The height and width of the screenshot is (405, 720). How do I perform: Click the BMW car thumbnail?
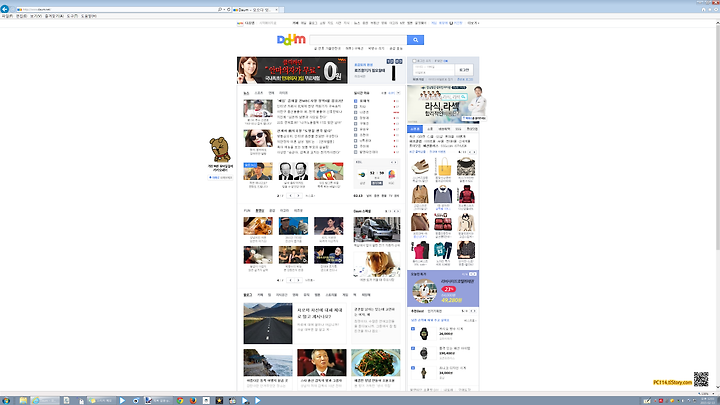377,229
